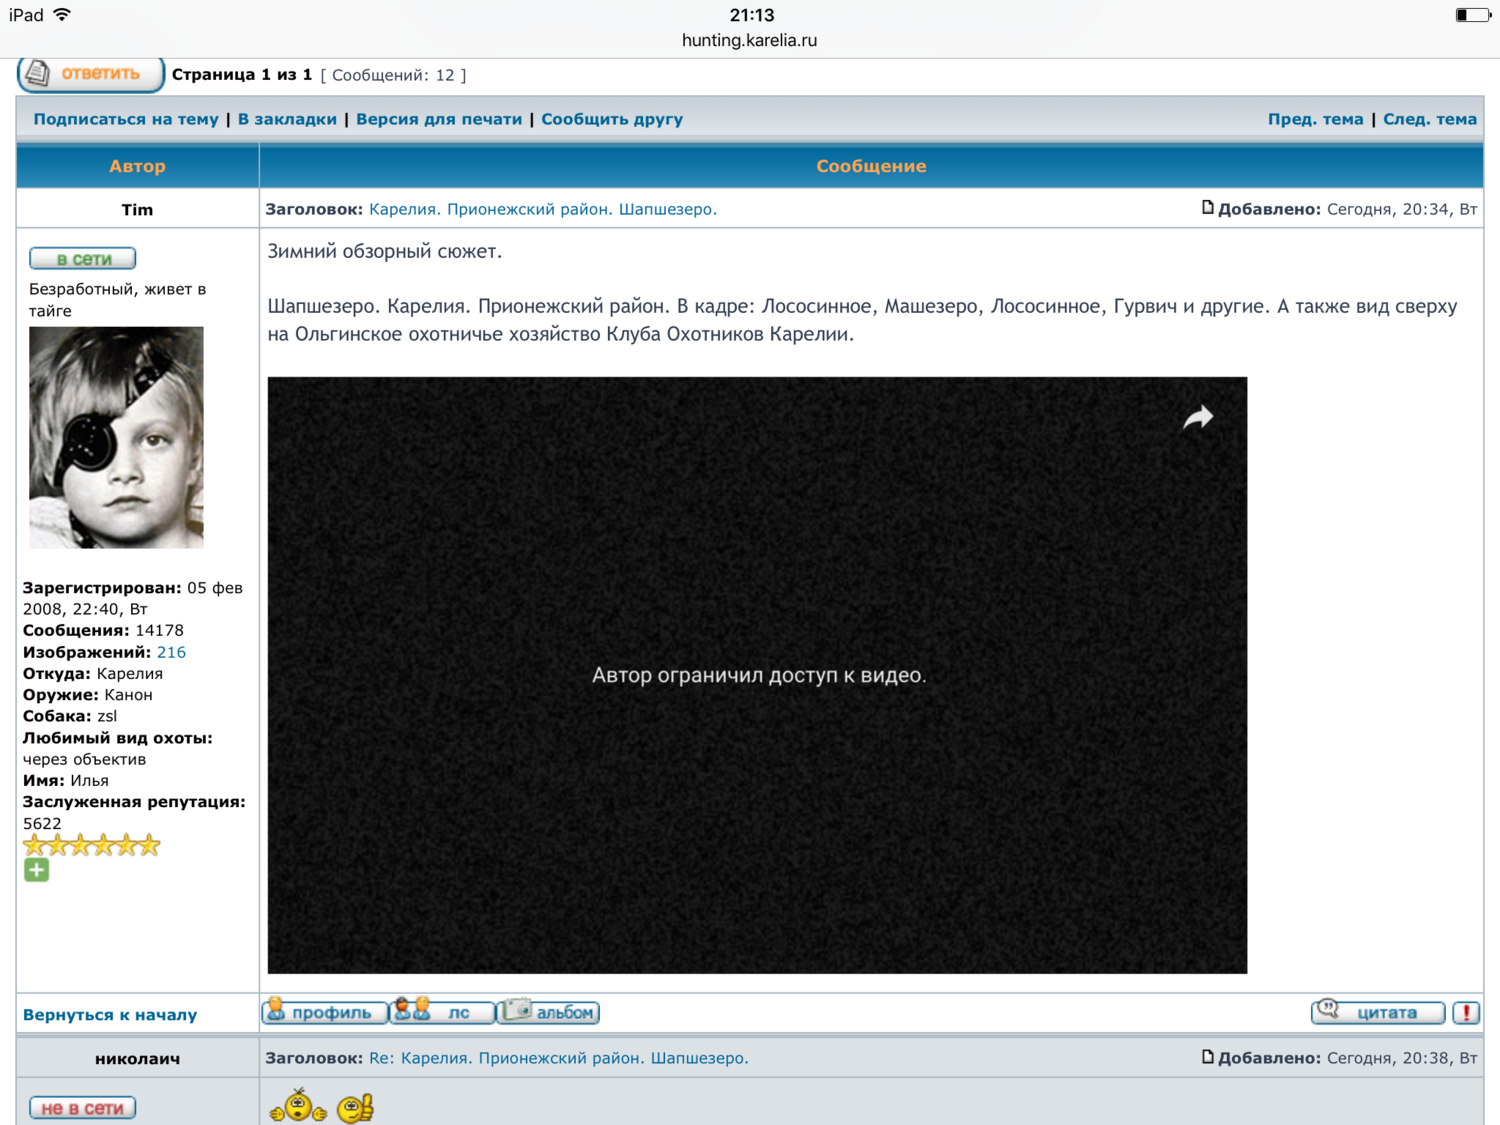Click the video share arrow icon
Viewport: 1500px width, 1125px height.
pos(1197,417)
